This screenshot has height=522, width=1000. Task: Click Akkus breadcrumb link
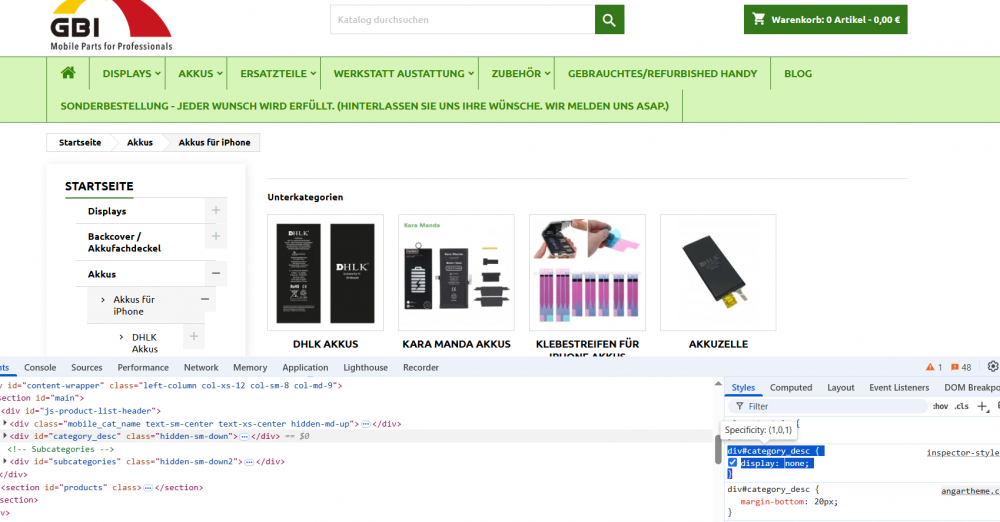140,142
